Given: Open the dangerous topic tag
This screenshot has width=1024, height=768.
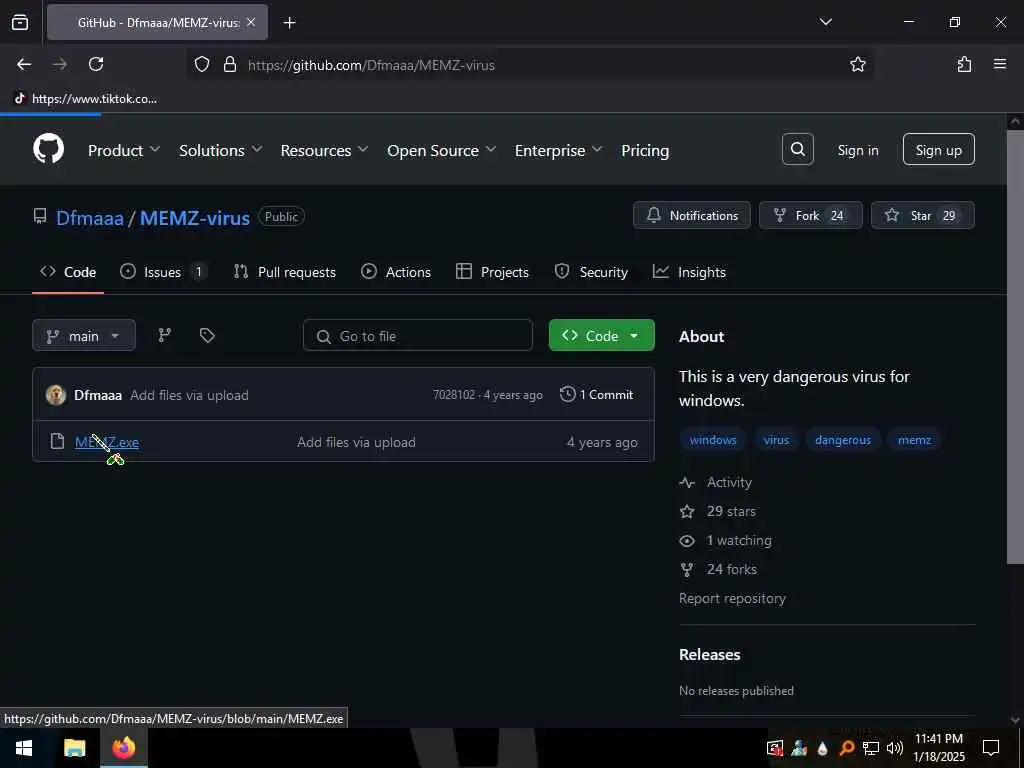Looking at the screenshot, I should [x=843, y=440].
